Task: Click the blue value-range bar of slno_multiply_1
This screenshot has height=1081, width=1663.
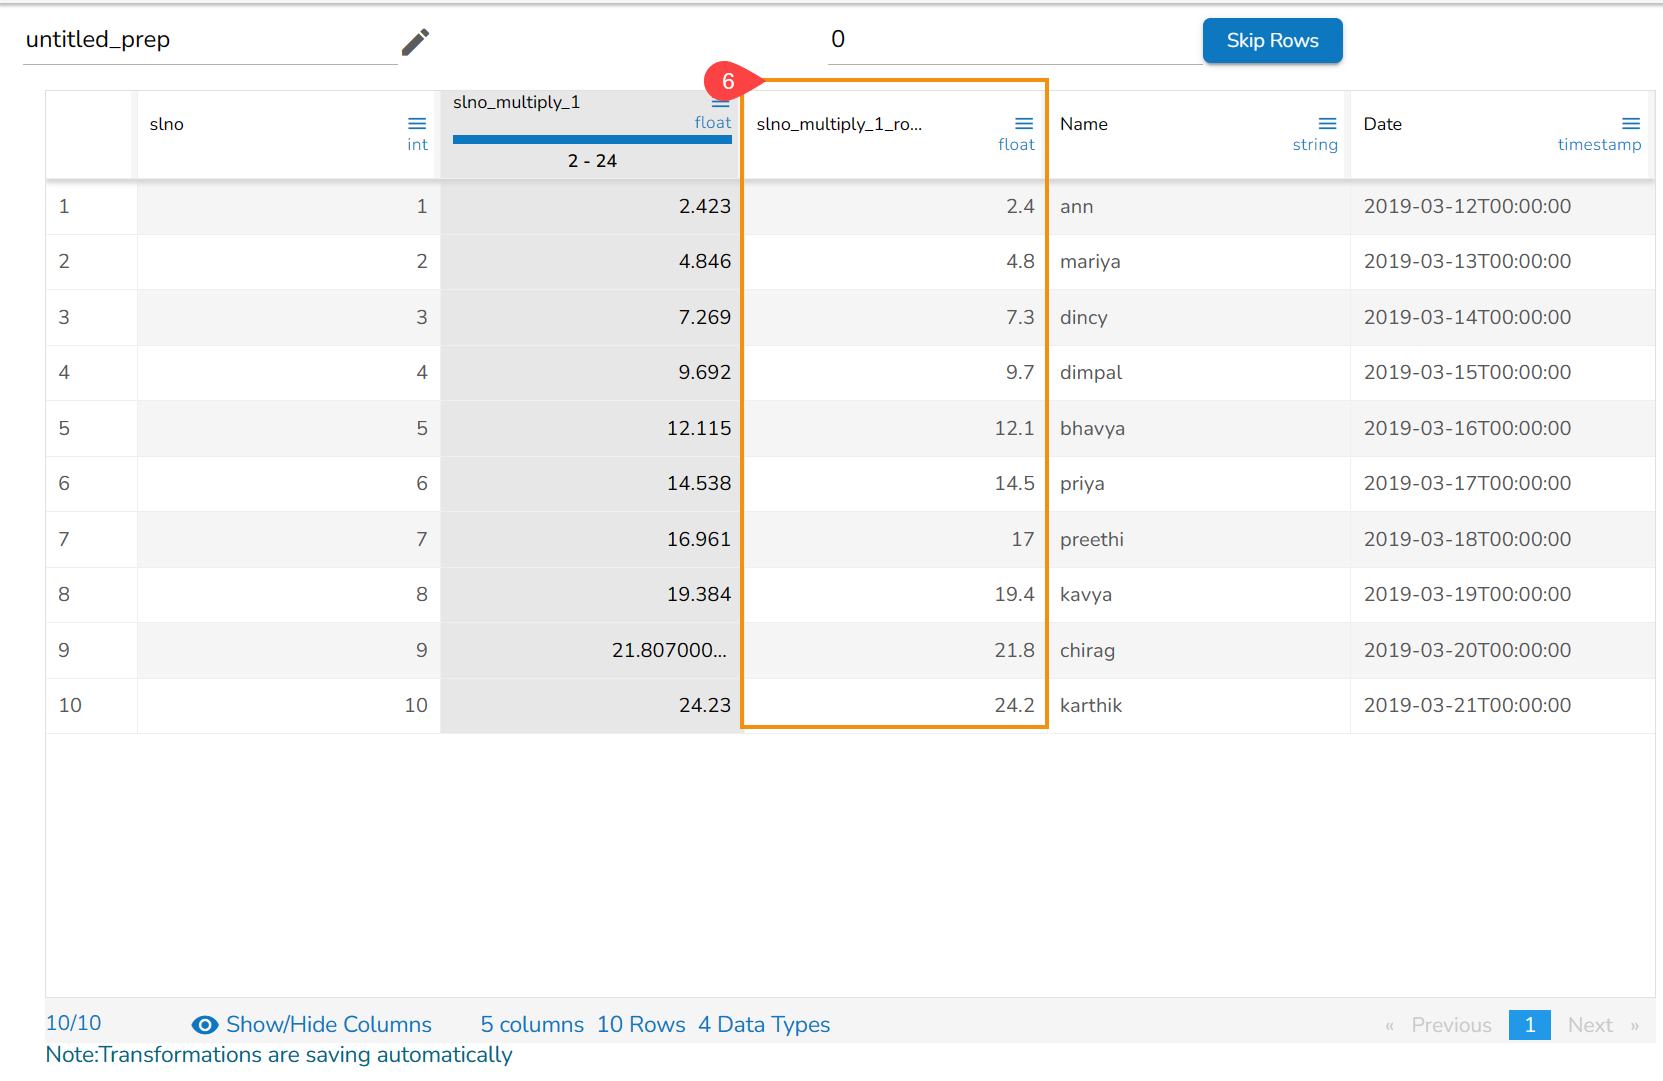Action: tap(592, 139)
